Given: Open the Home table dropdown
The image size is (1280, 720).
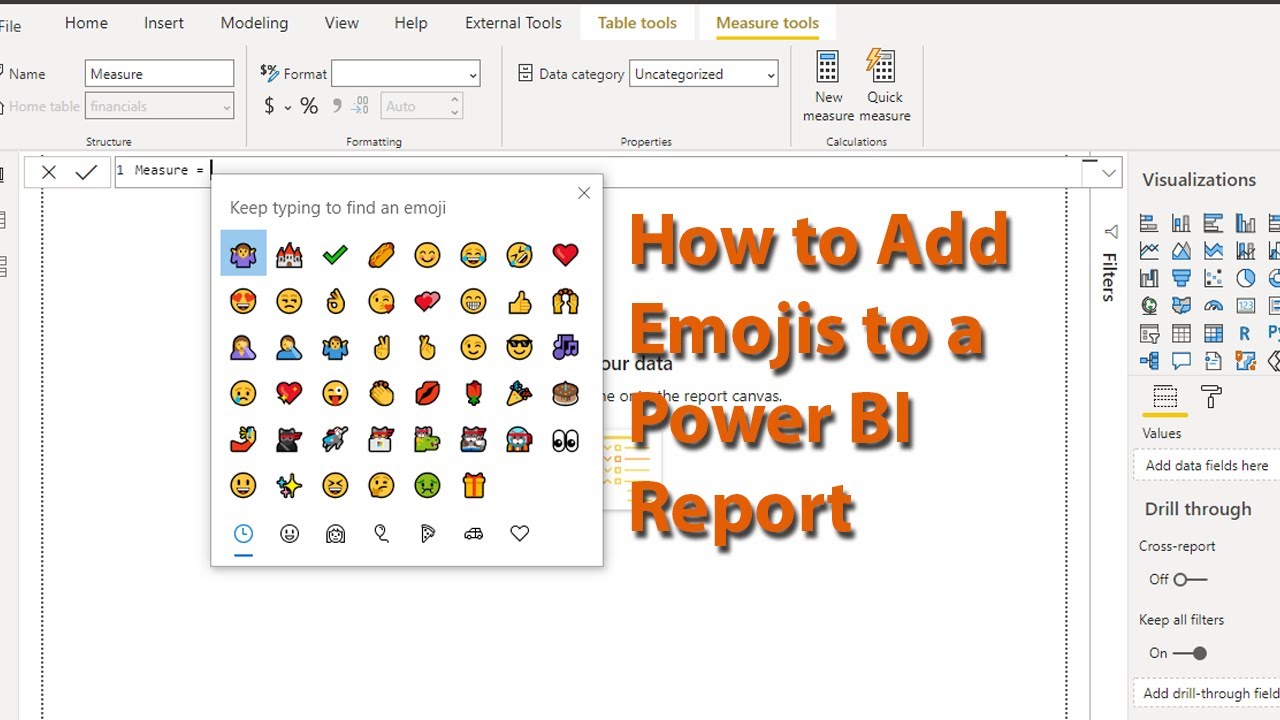Looking at the screenshot, I should point(159,106).
